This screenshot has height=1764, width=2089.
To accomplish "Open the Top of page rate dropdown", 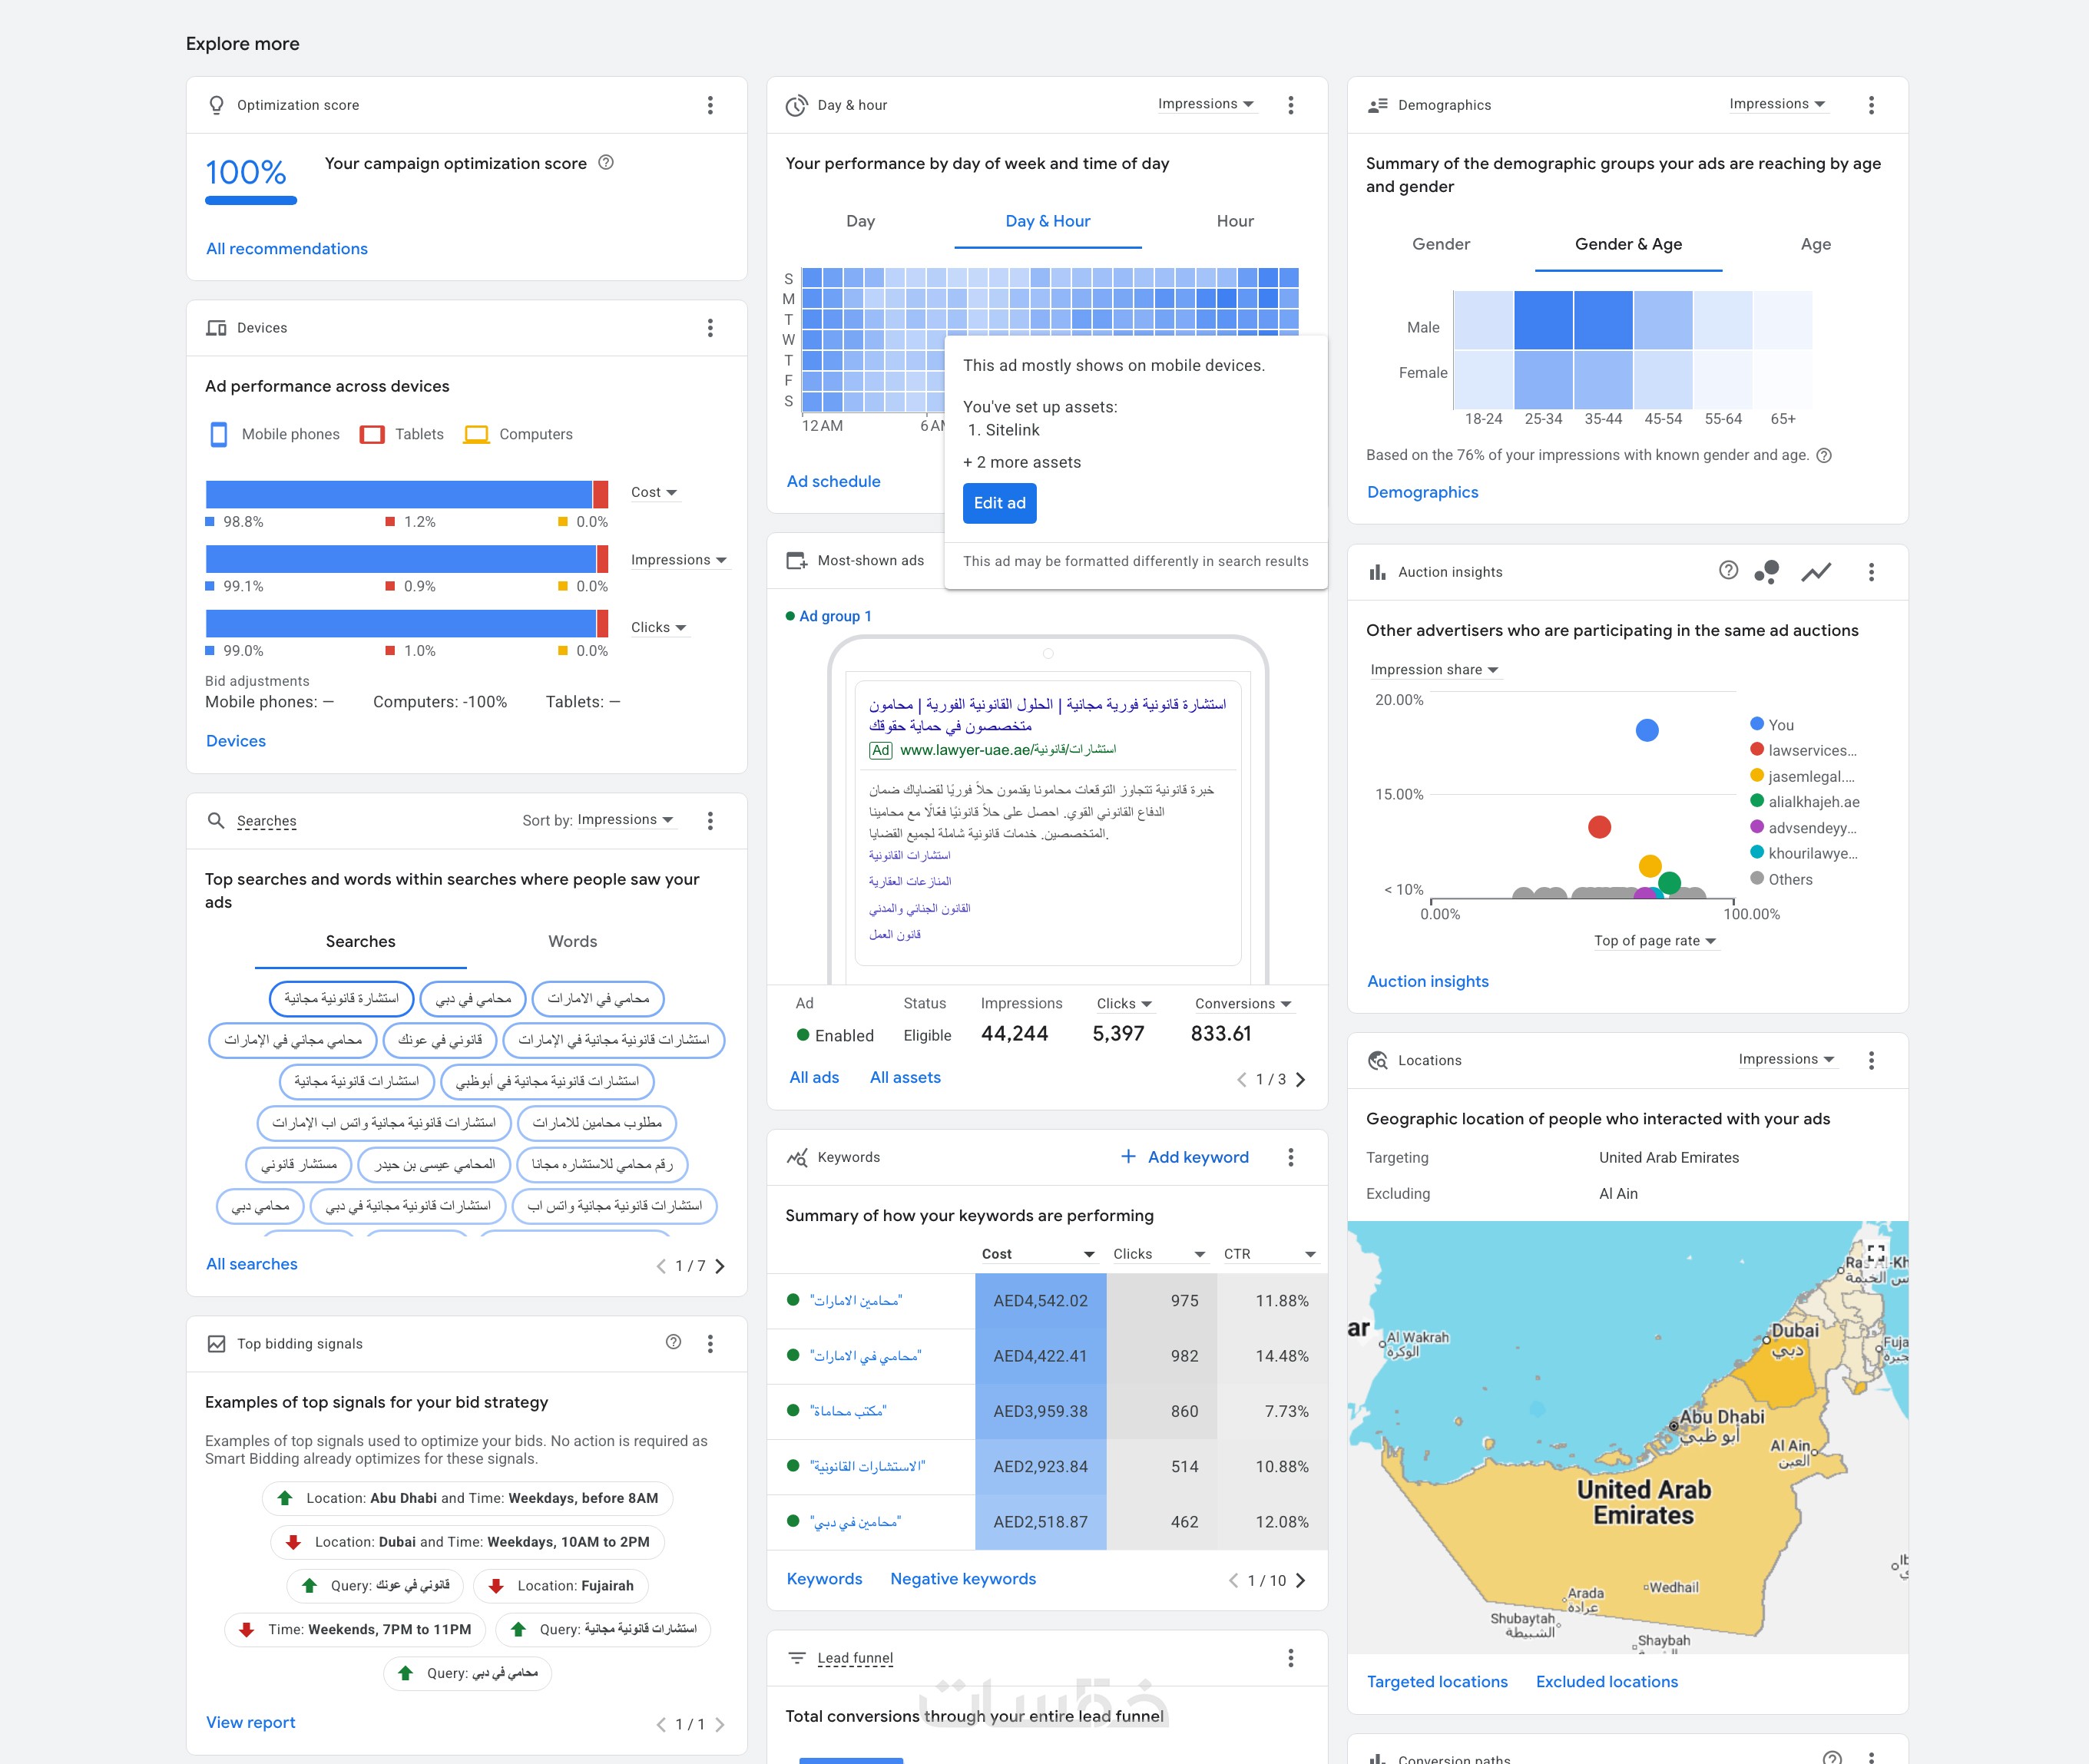I will (x=1655, y=941).
